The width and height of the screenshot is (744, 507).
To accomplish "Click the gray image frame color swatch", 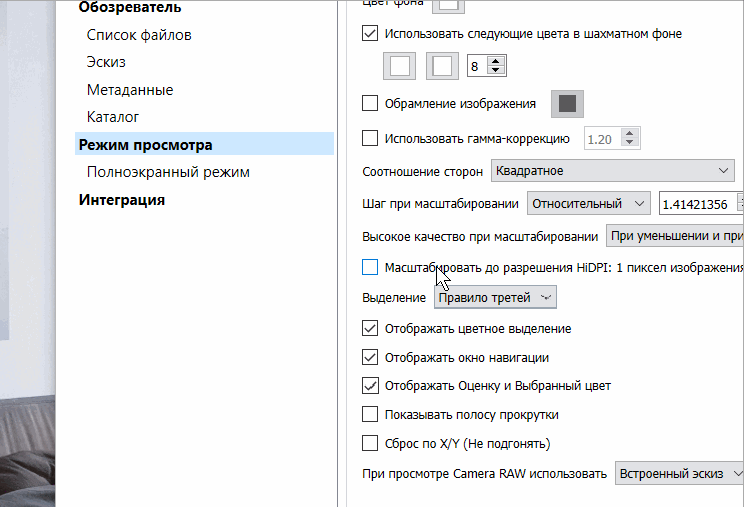I will point(567,104).
